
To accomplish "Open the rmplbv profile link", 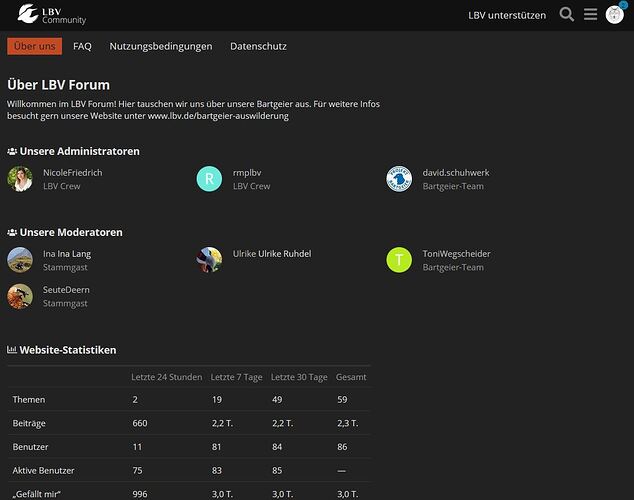I will pyautogui.click(x=247, y=173).
